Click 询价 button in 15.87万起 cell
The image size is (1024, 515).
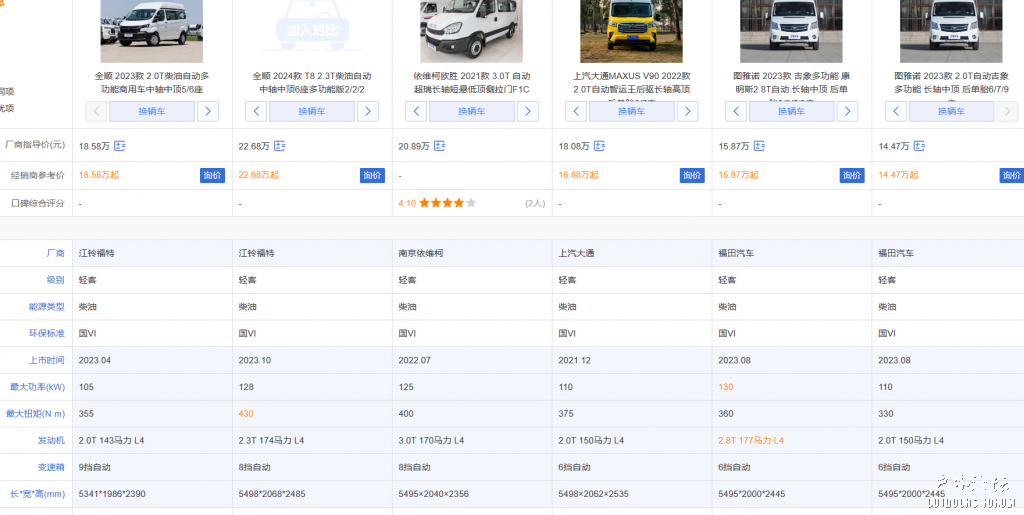click(852, 176)
